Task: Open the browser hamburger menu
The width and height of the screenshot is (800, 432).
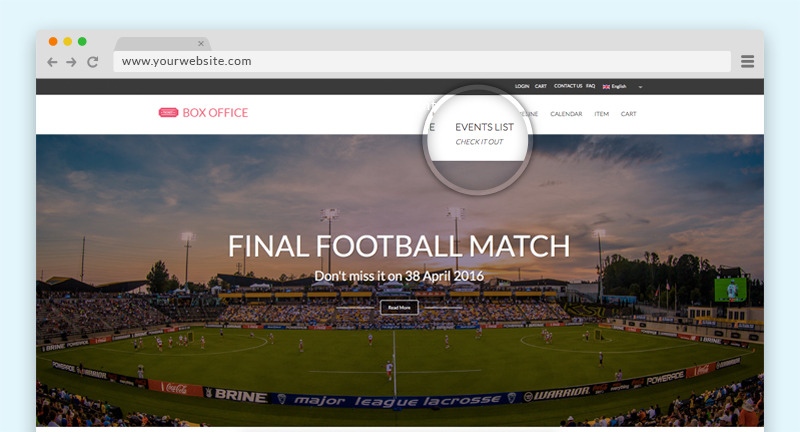Action: (x=747, y=62)
